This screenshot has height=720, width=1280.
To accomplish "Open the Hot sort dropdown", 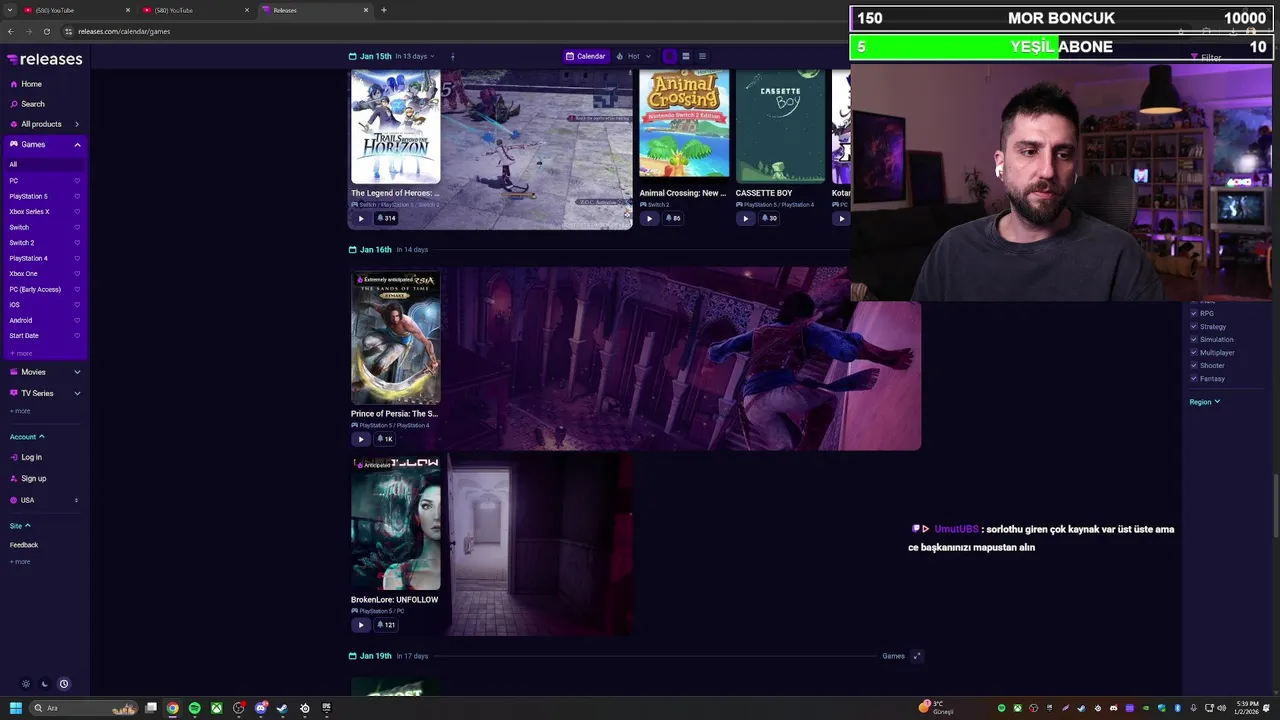I will [633, 56].
